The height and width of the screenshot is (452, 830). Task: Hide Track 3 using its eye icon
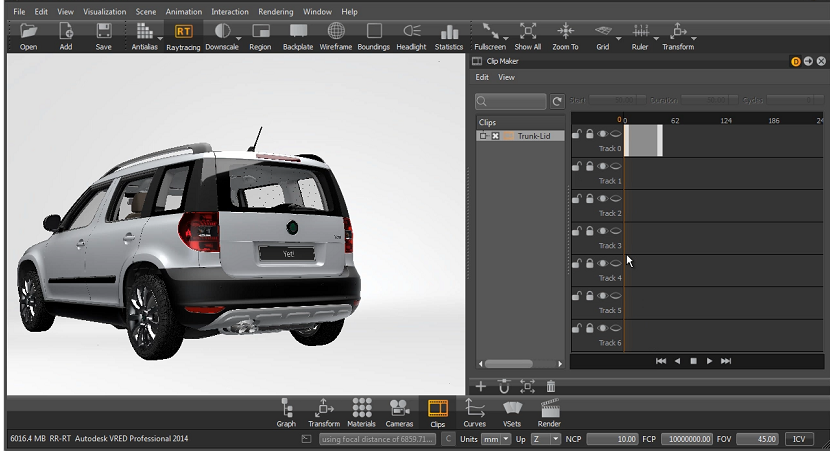(x=602, y=231)
